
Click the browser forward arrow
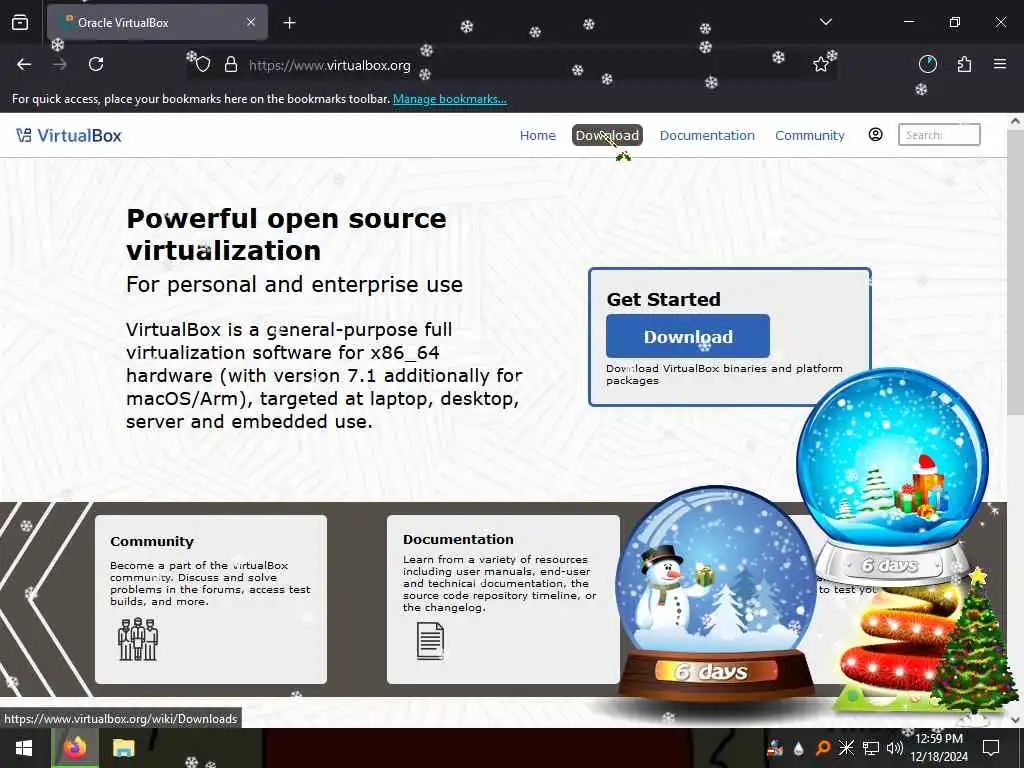point(60,64)
